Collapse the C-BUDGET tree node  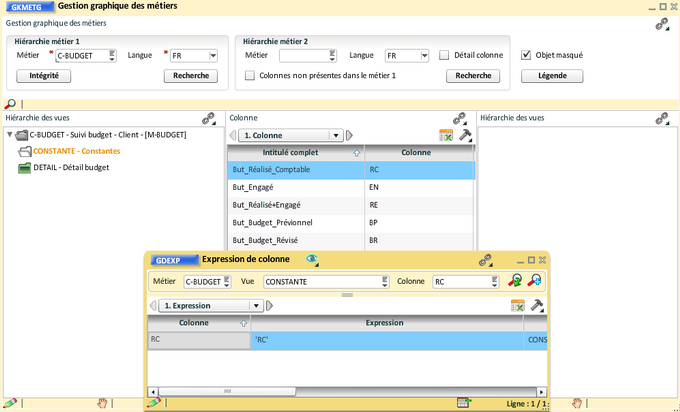[x=10, y=135]
